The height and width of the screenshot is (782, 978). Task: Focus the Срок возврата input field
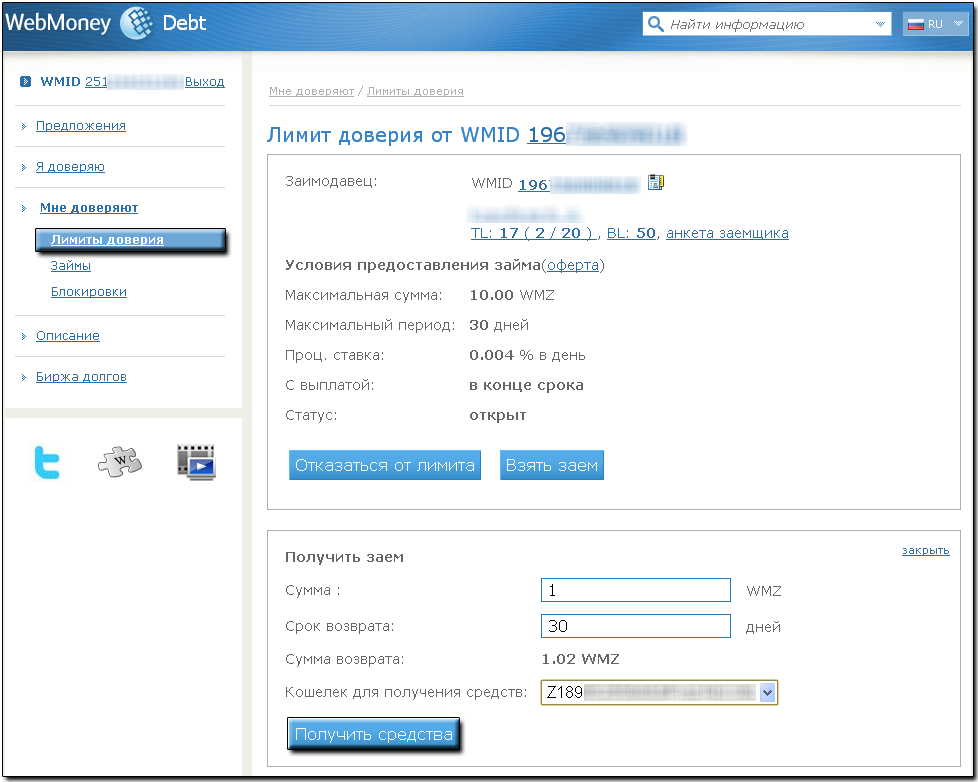point(636,626)
